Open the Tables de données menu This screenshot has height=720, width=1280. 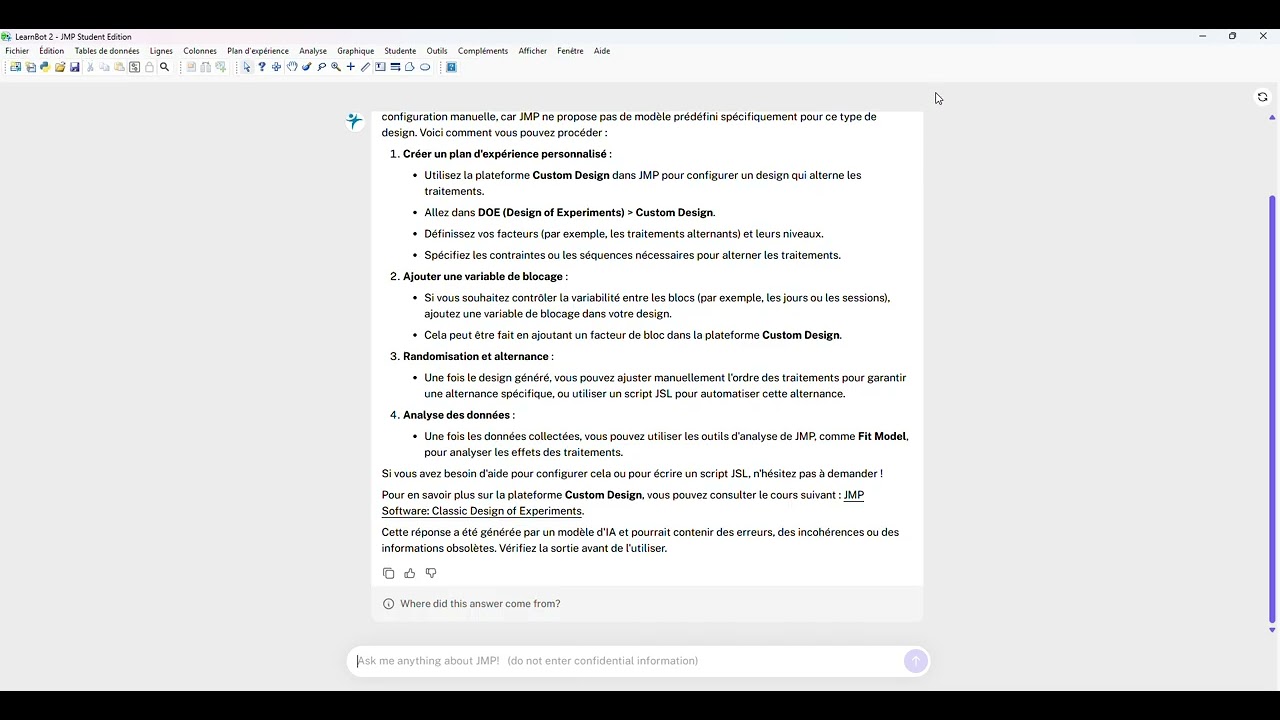point(107,51)
